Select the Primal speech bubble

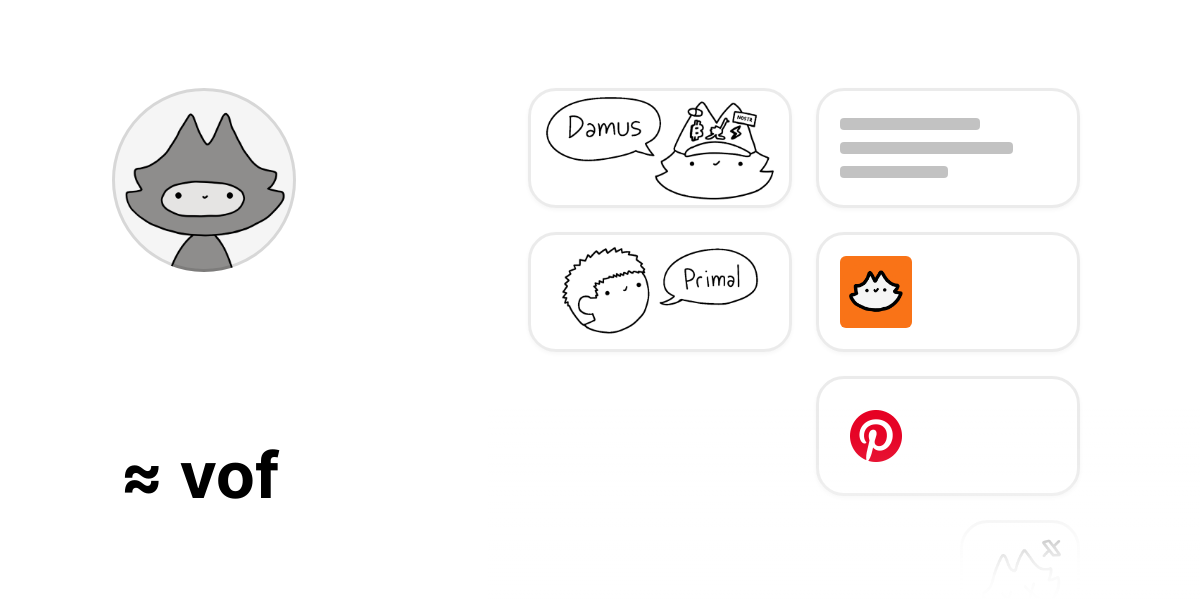click(x=710, y=277)
